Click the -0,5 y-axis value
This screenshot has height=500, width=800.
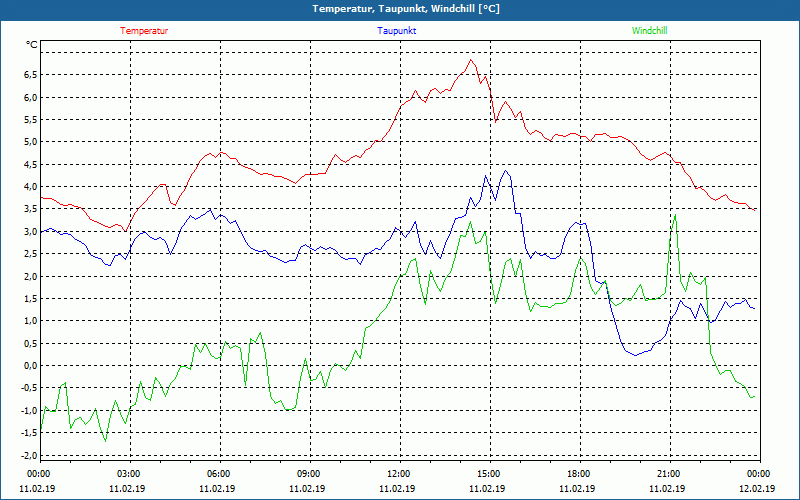(x=29, y=388)
